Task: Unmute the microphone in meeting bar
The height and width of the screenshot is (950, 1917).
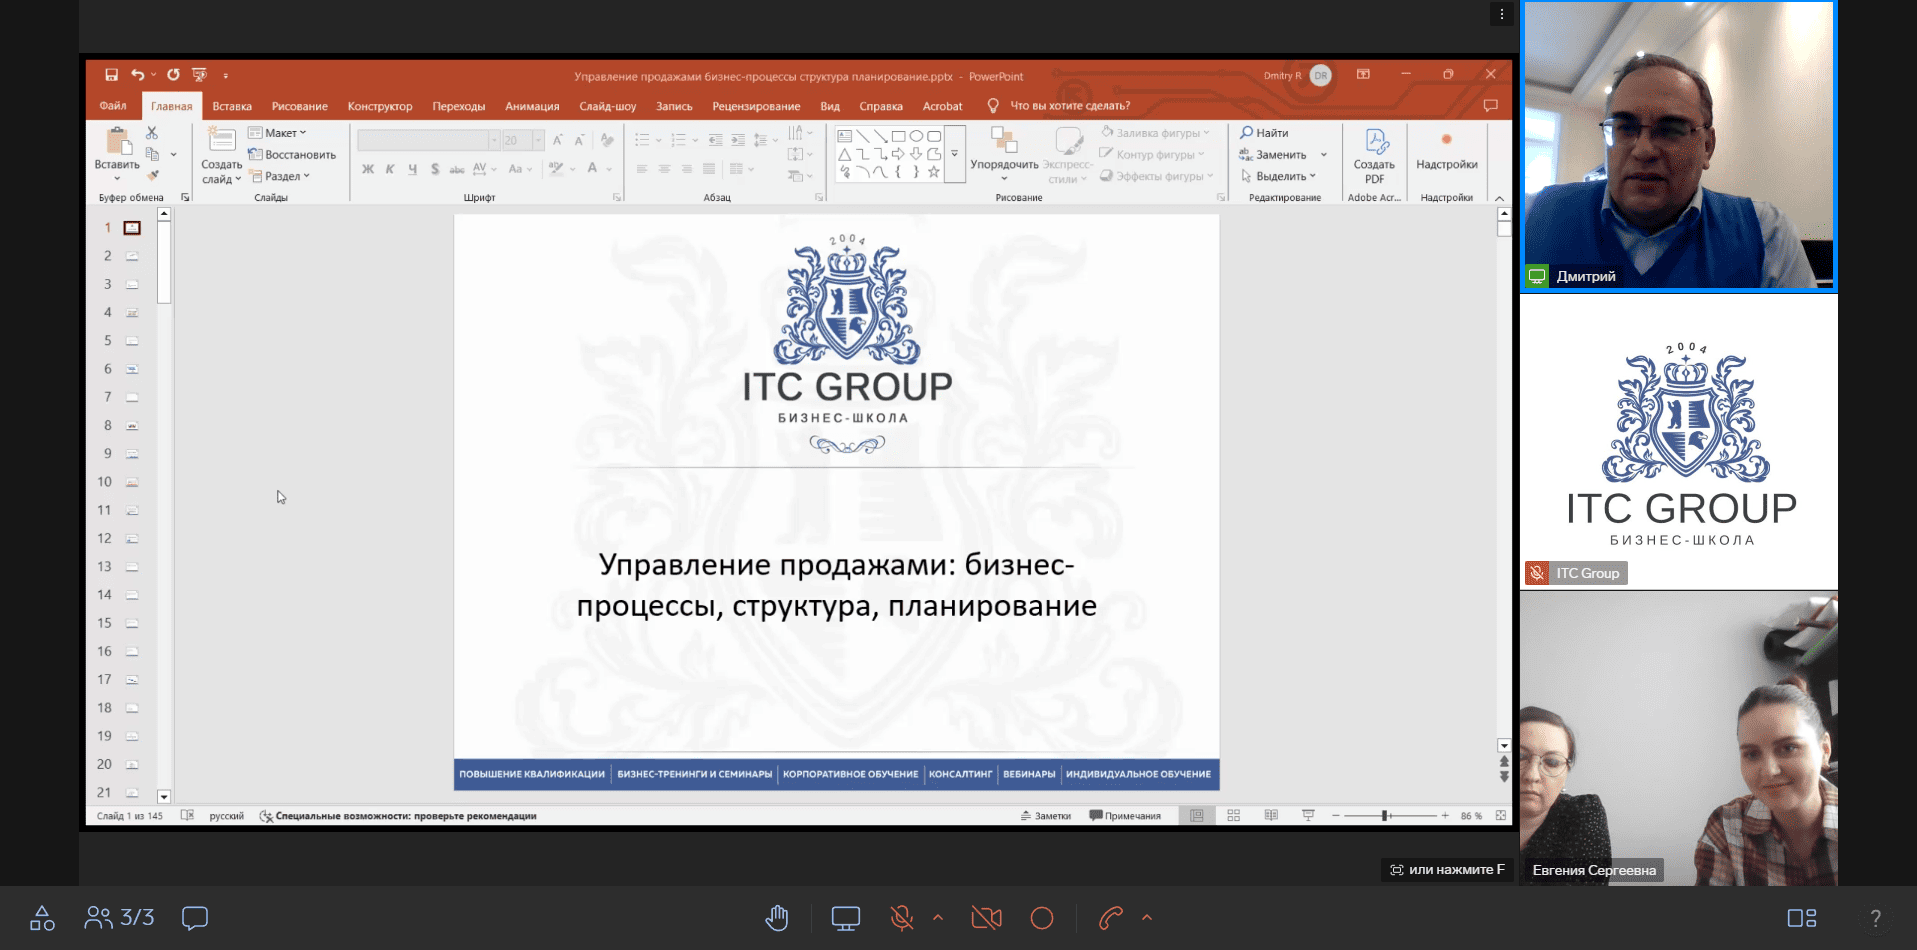Action: coord(901,918)
